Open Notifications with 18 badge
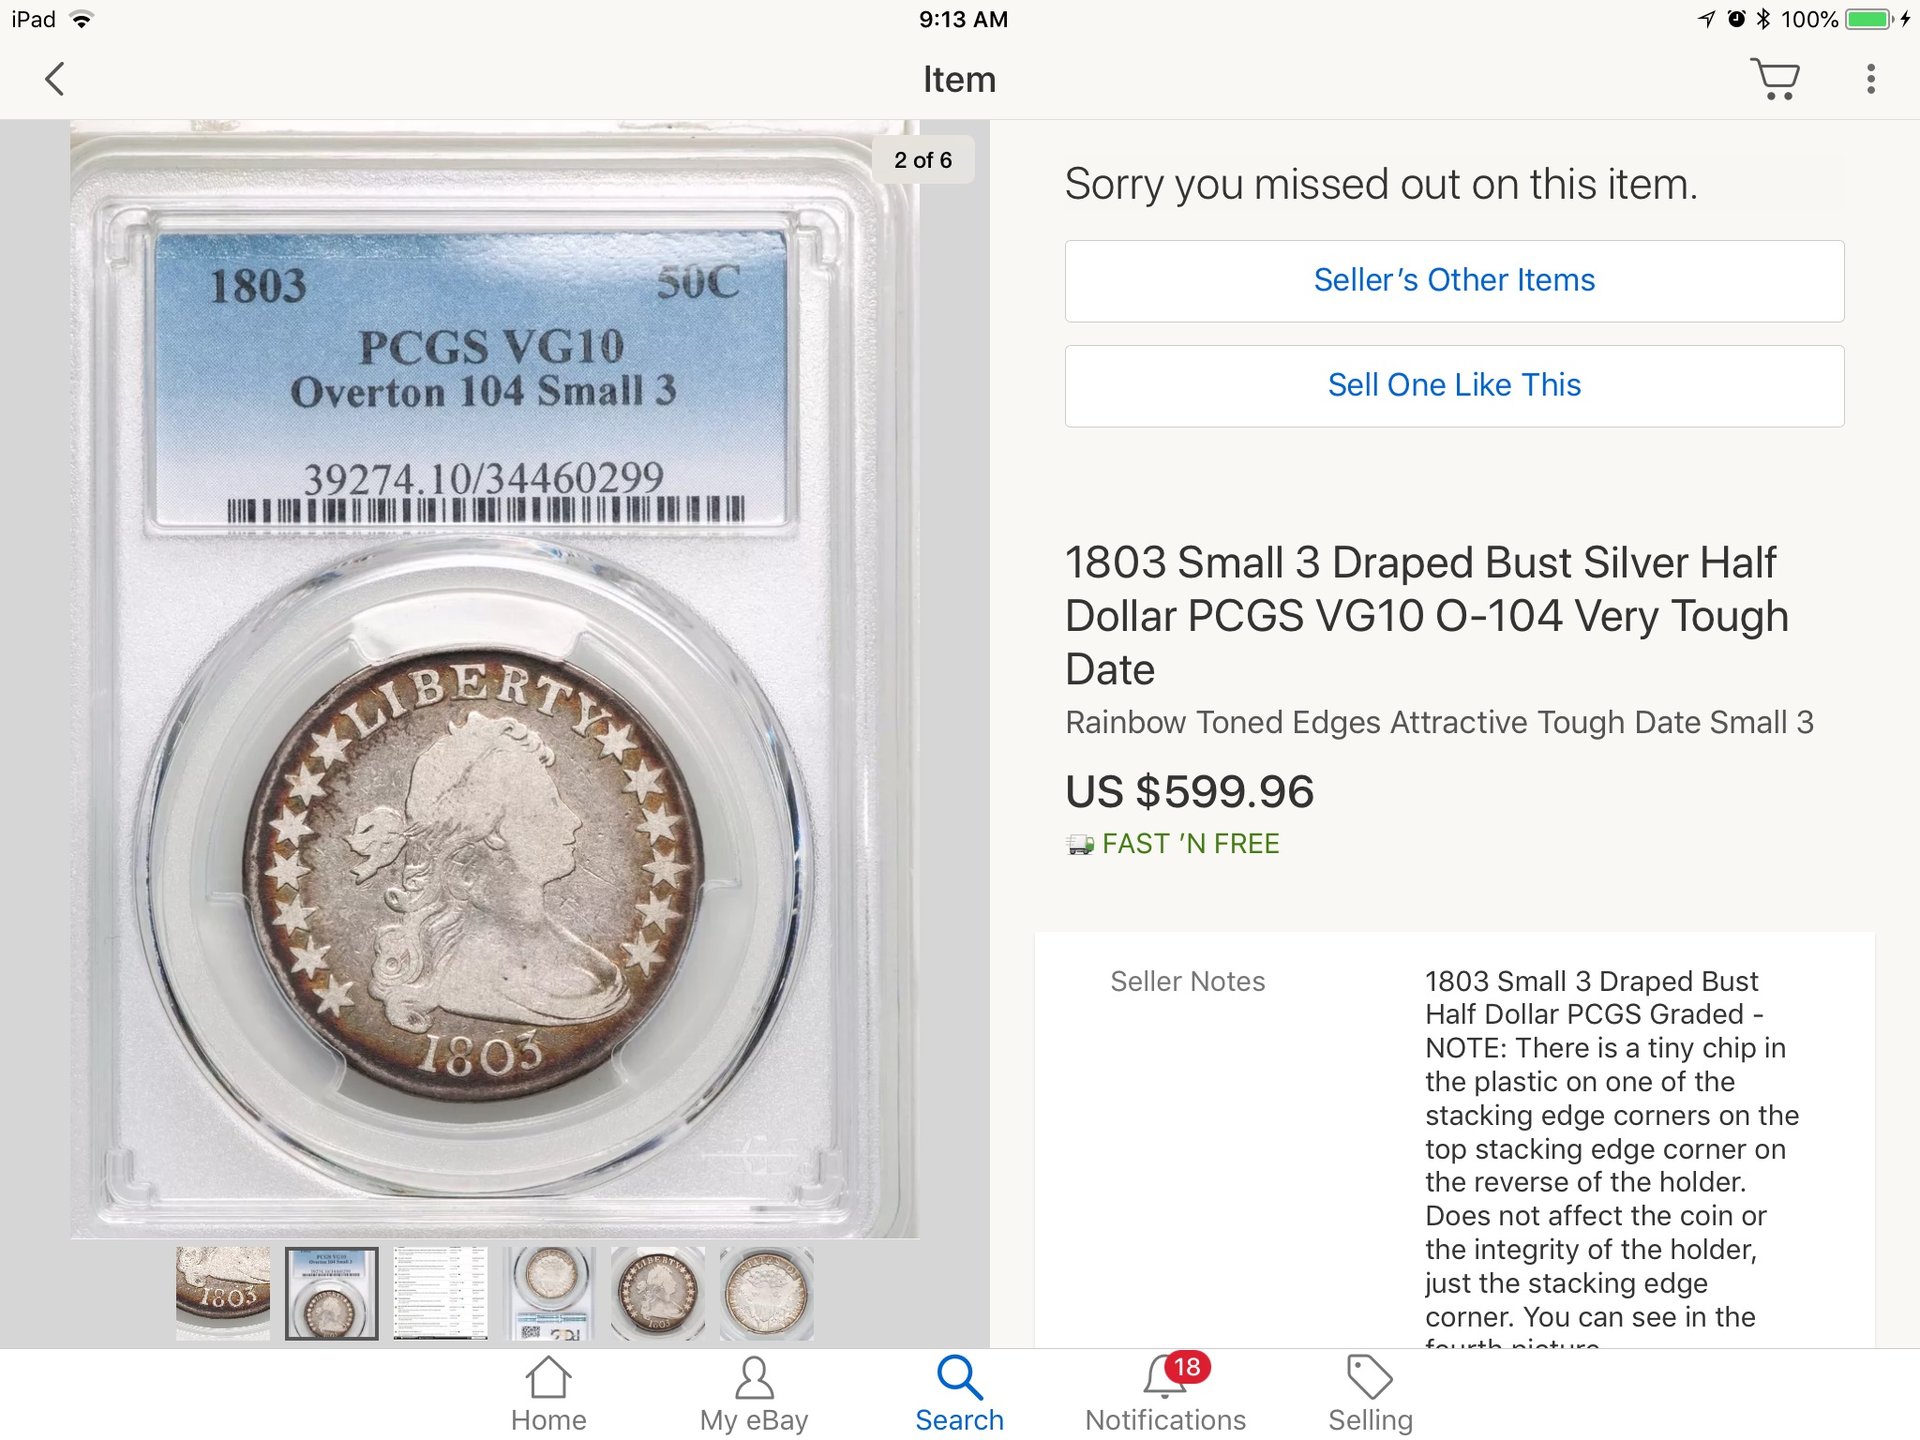 pos(1165,1395)
